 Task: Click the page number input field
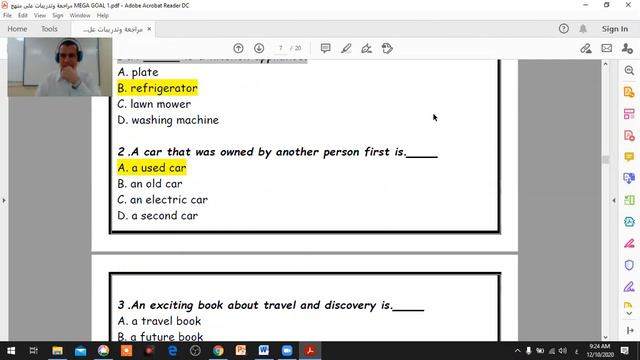click(x=280, y=48)
